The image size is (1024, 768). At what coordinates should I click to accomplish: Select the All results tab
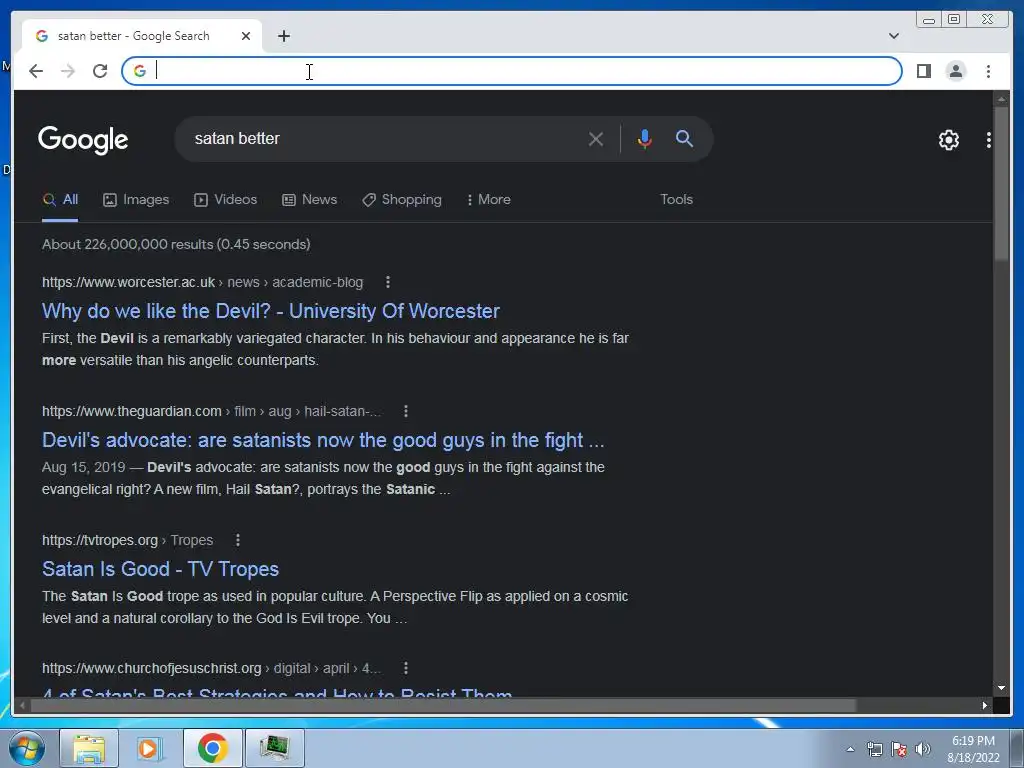[x=60, y=200]
